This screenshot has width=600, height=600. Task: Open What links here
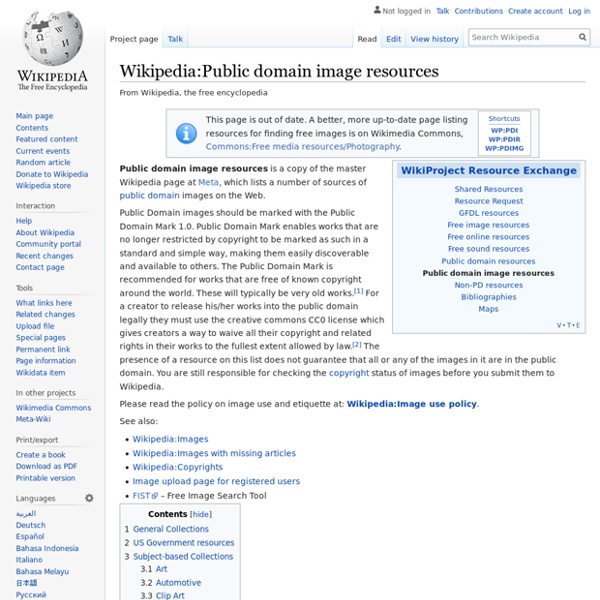(44, 303)
